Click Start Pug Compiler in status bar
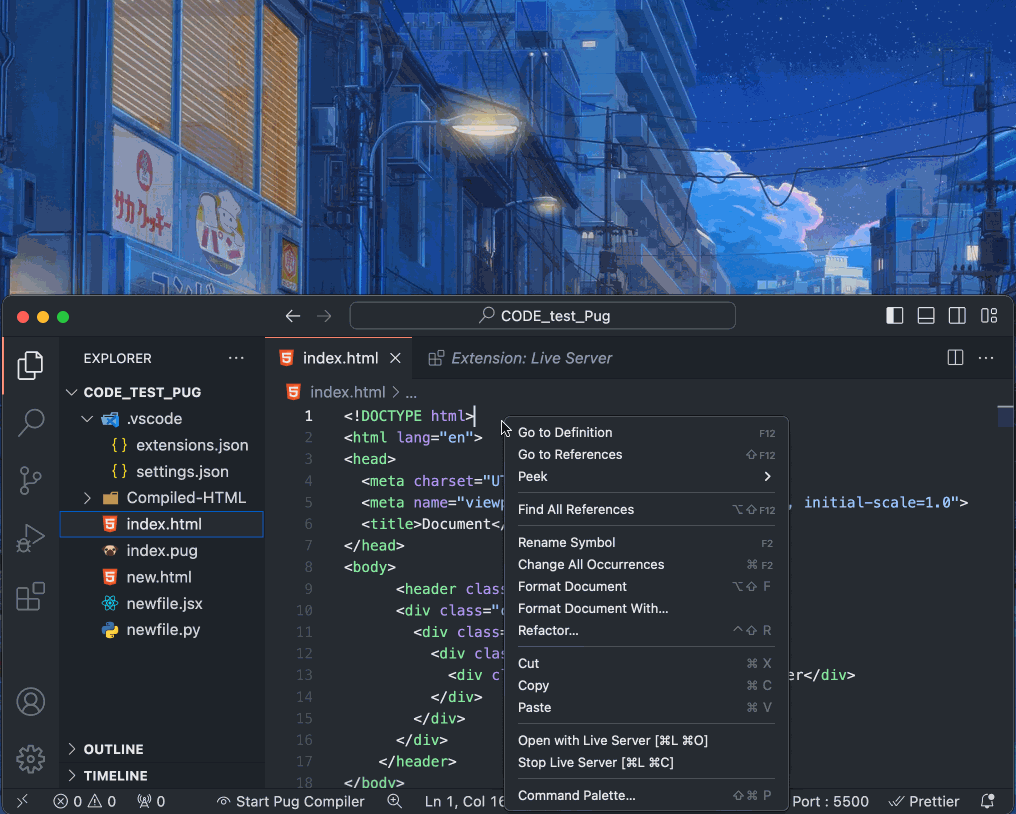Screen dimensions: 1016x814 tap(291, 801)
